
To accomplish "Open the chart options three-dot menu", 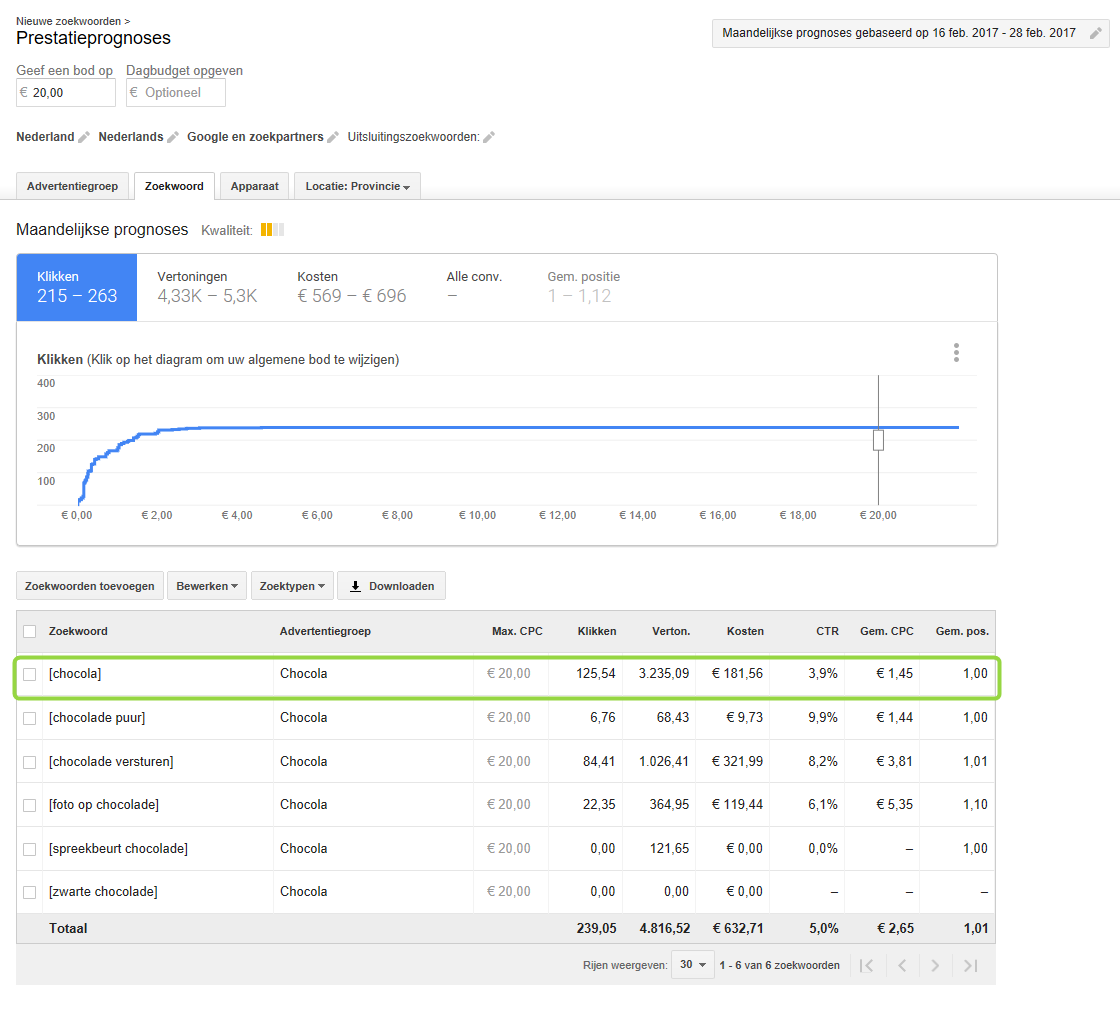I will coord(956,352).
